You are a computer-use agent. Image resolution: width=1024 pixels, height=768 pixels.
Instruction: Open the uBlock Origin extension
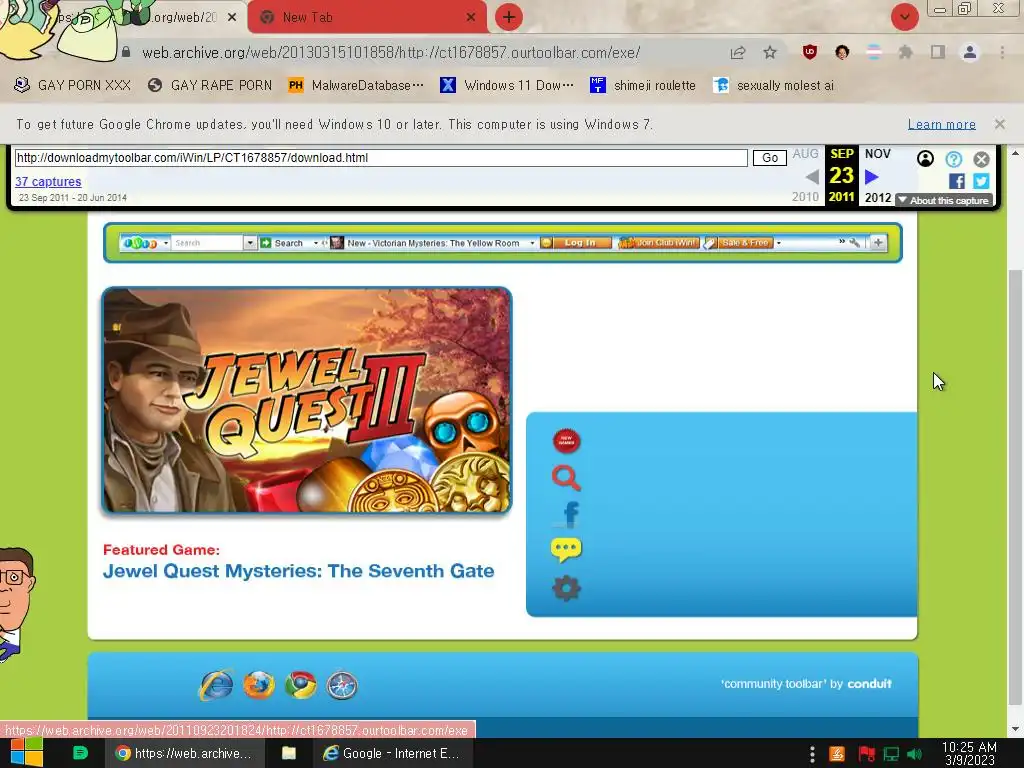click(810, 52)
